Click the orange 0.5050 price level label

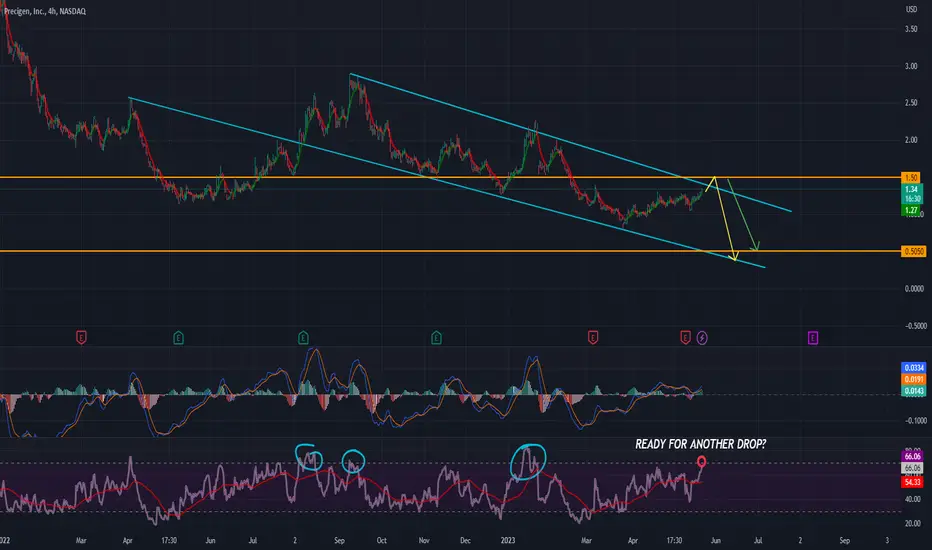[914, 251]
